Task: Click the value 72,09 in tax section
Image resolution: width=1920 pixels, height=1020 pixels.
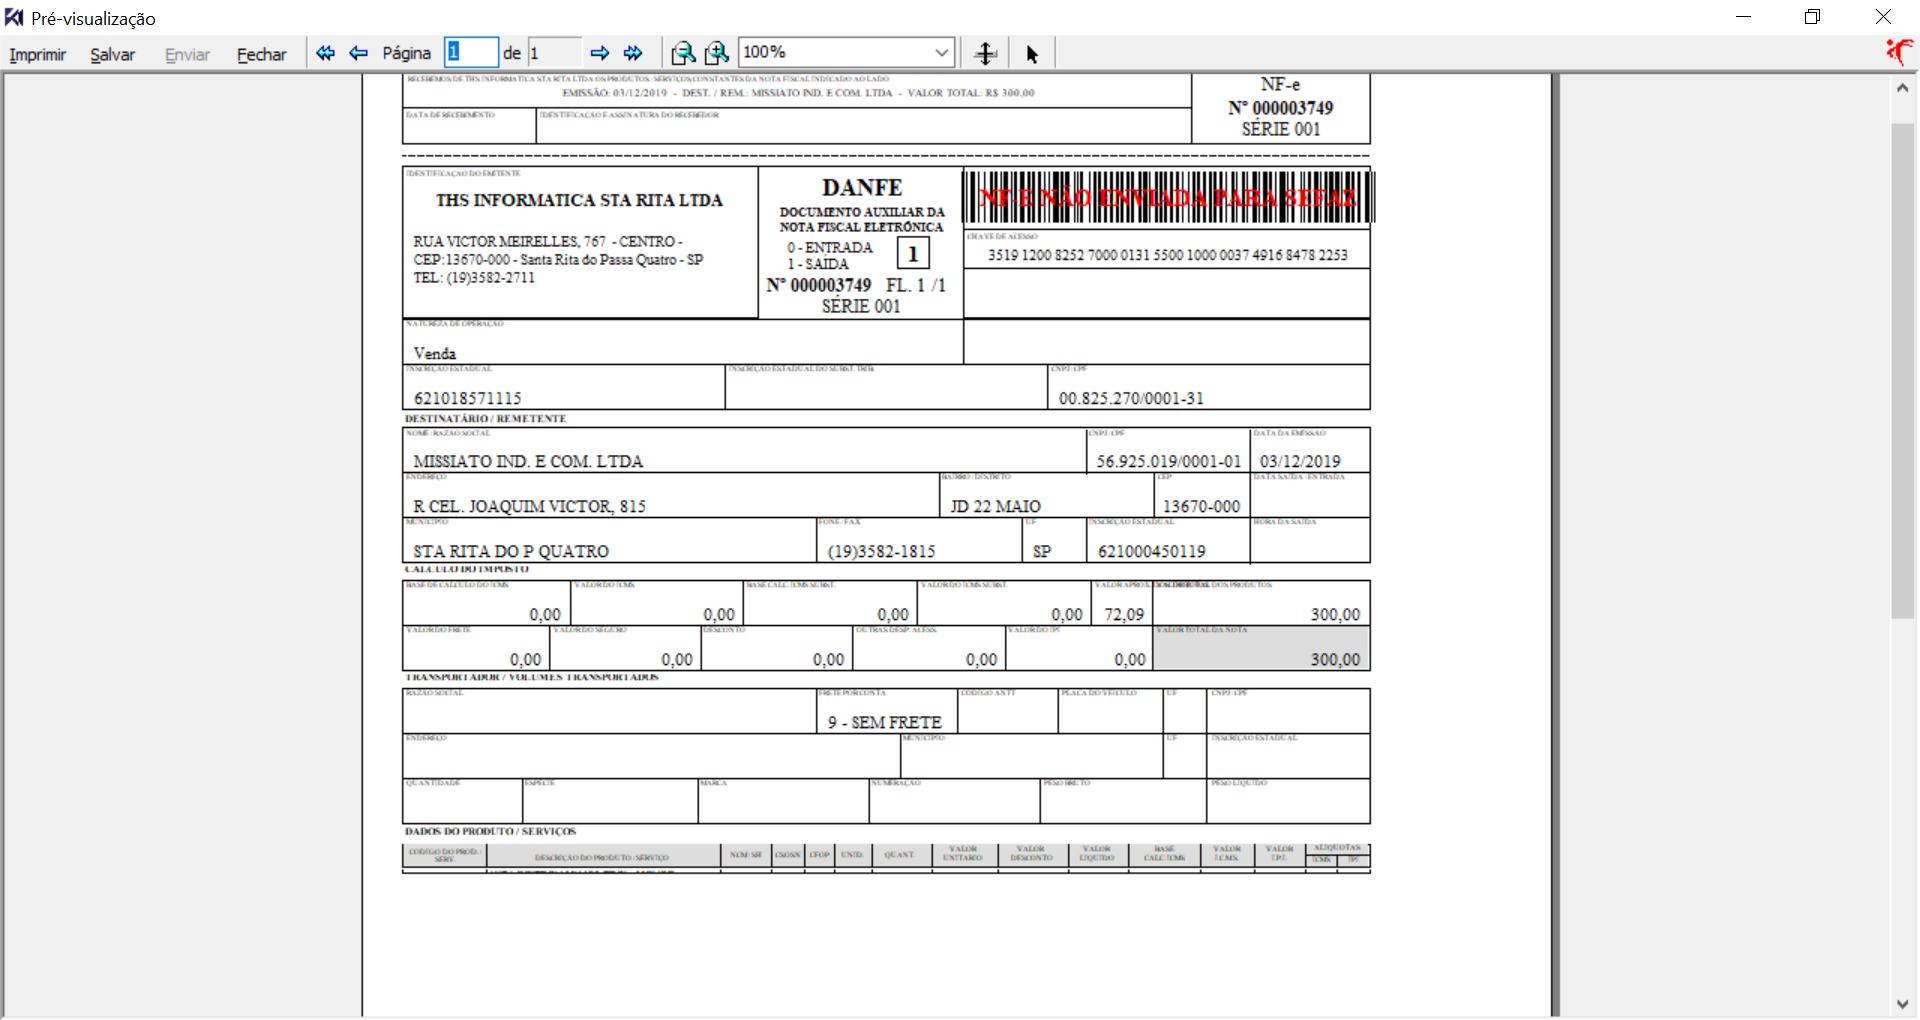Action: [x=1124, y=614]
